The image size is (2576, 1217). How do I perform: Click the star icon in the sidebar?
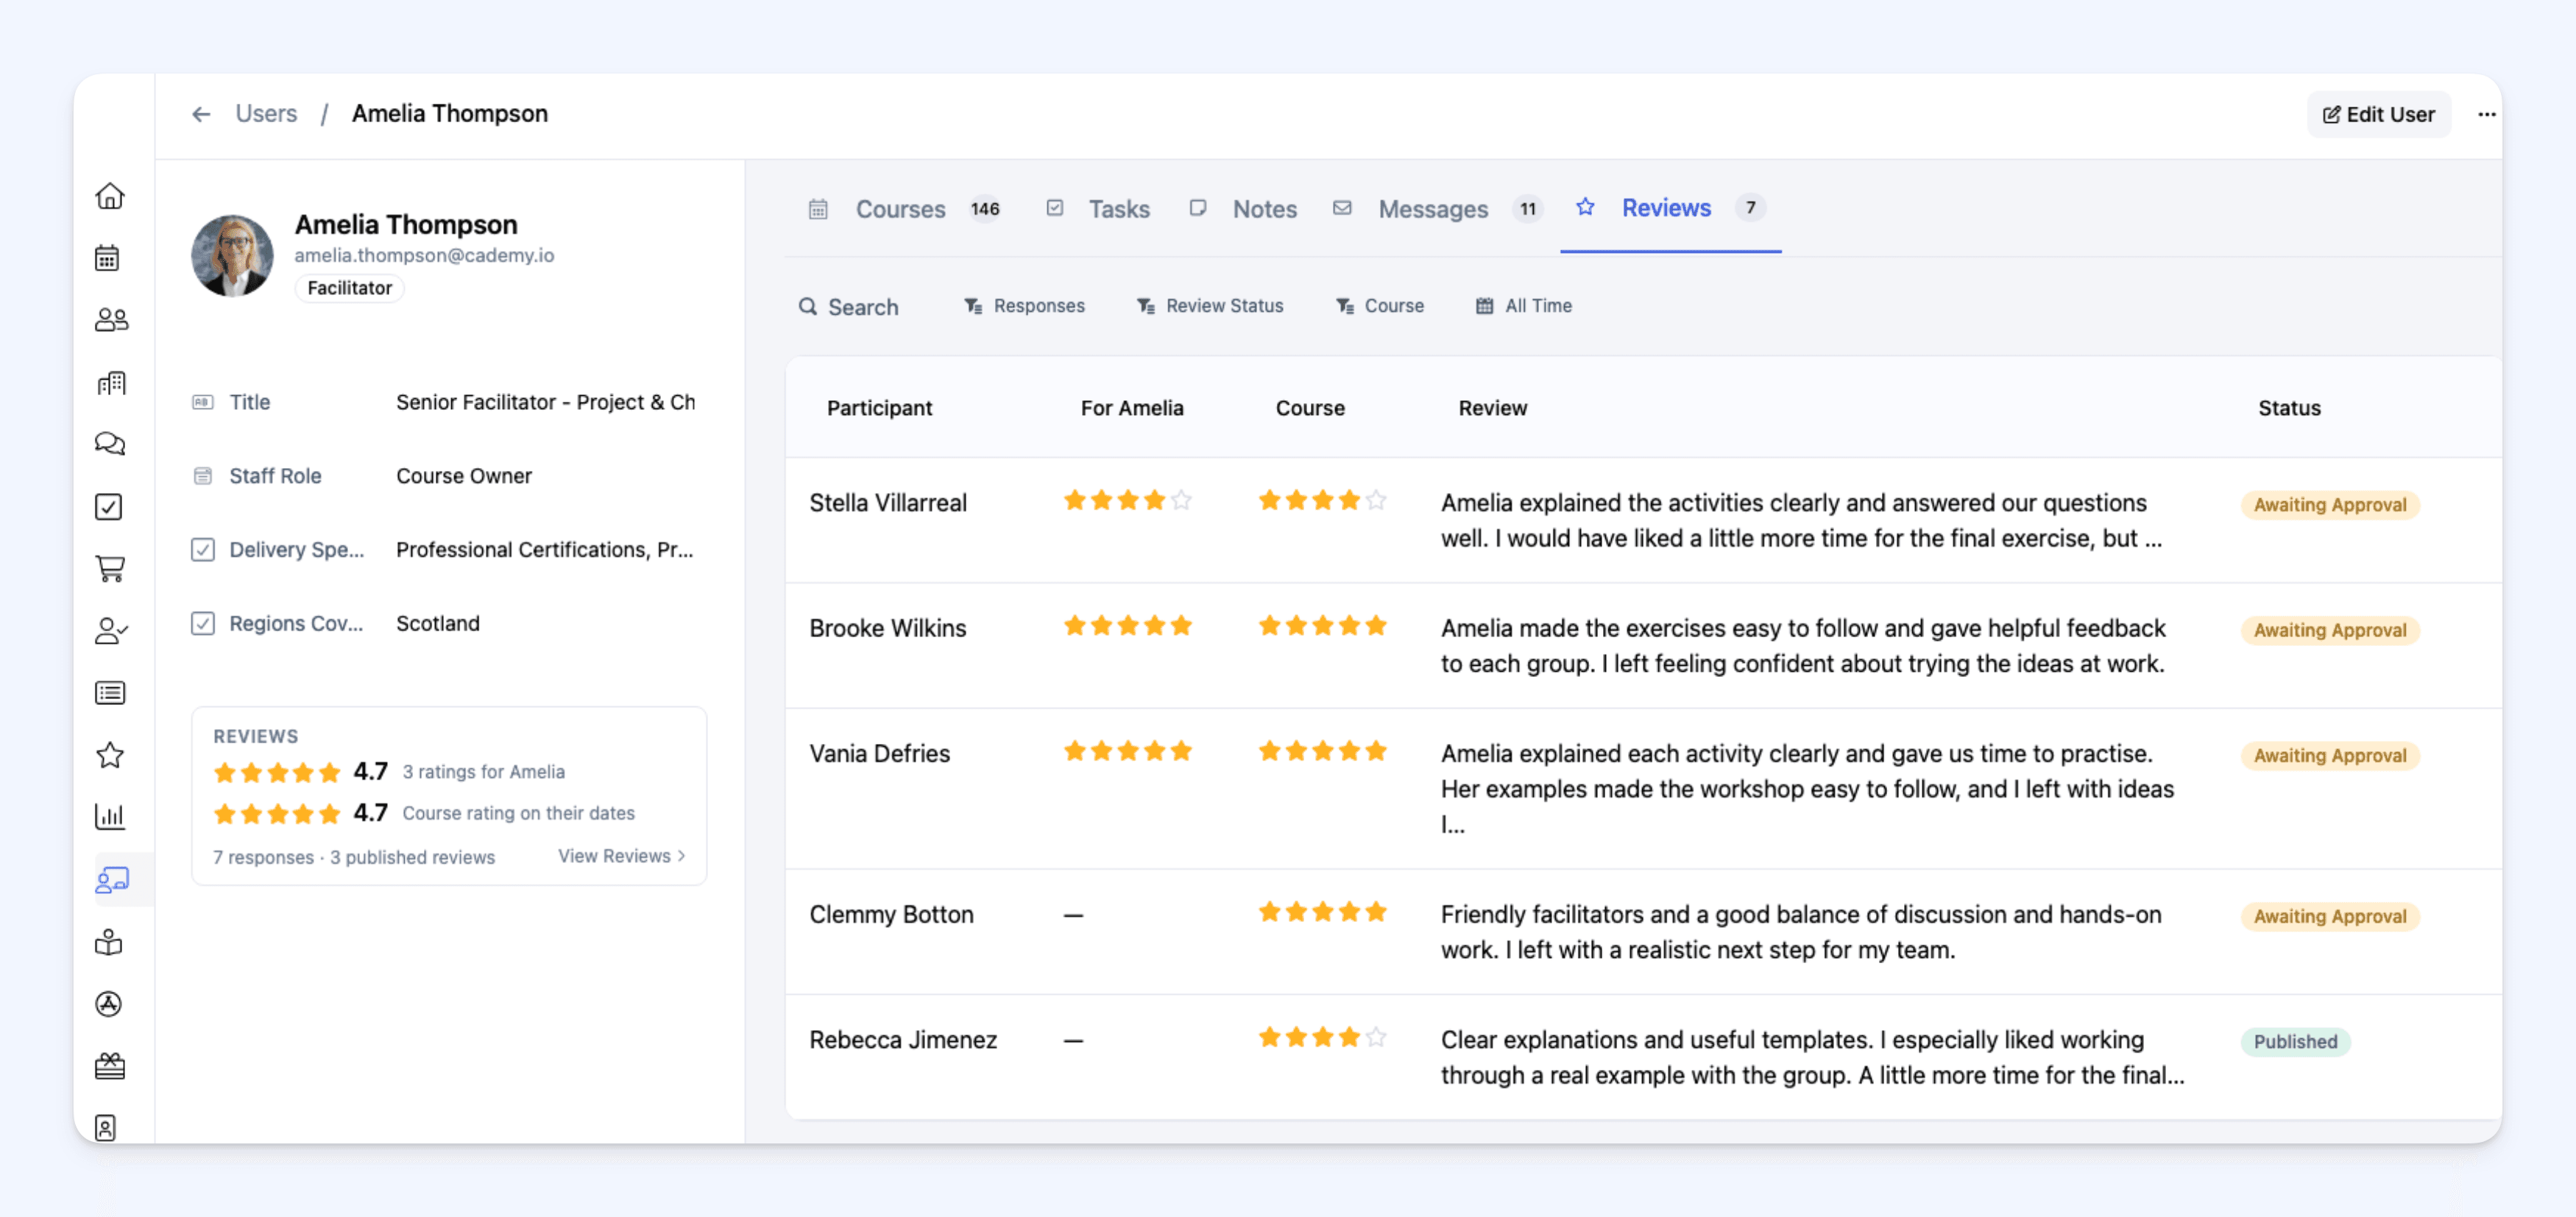[110, 755]
